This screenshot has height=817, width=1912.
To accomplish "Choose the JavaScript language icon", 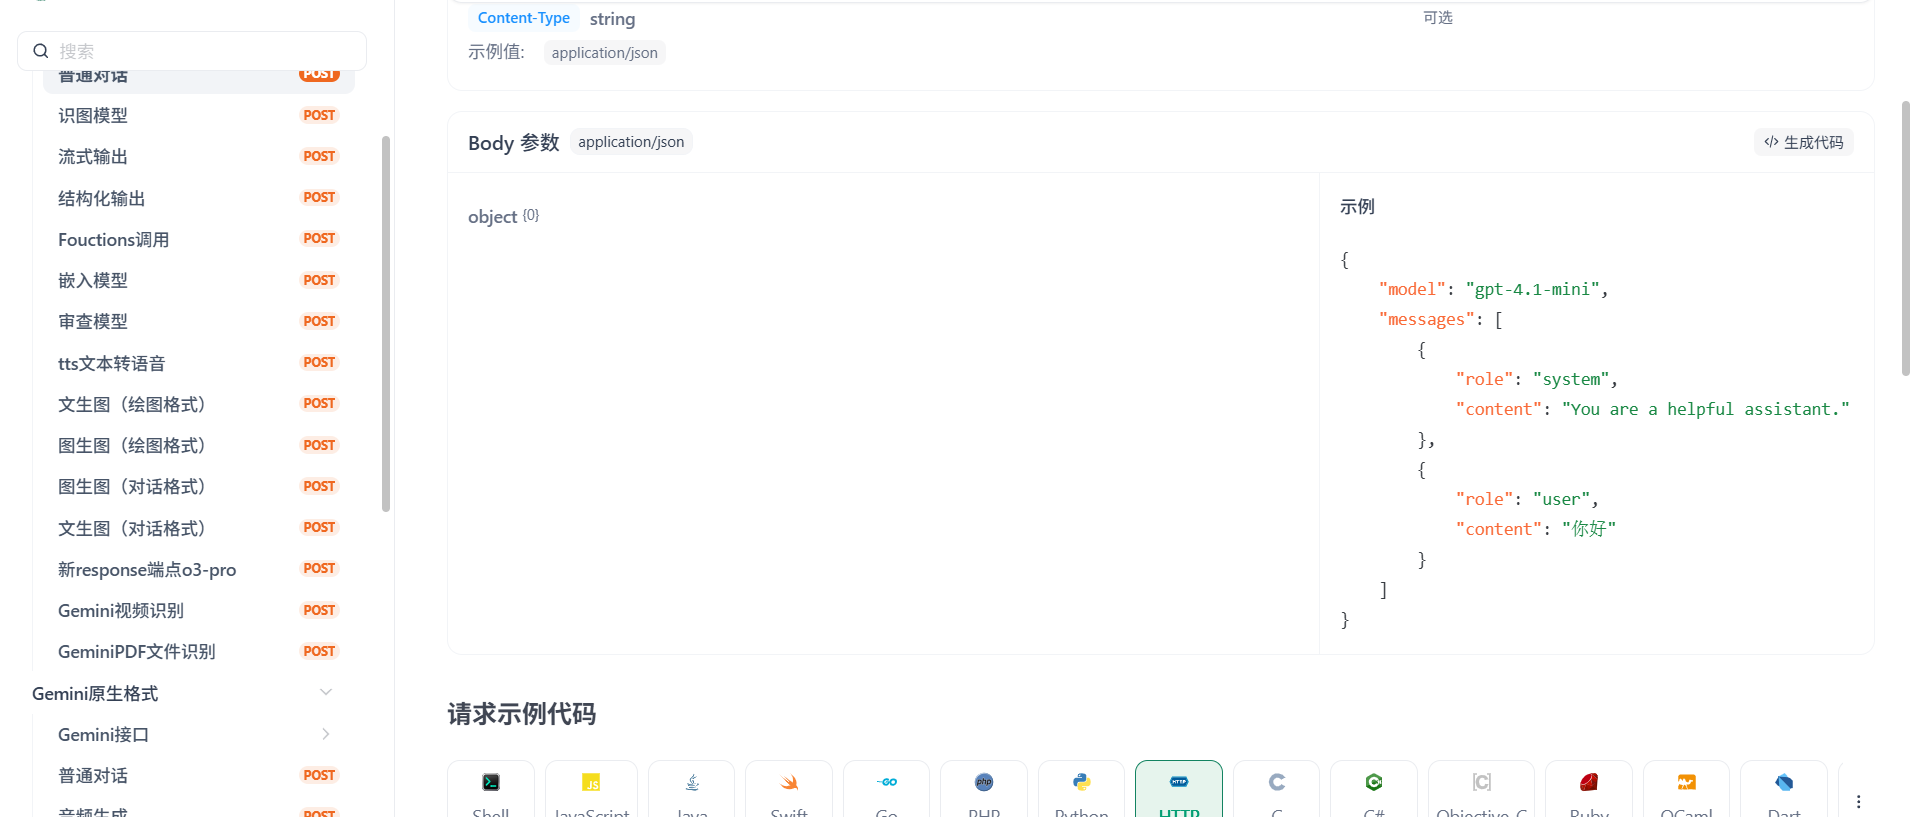I will coord(591,783).
